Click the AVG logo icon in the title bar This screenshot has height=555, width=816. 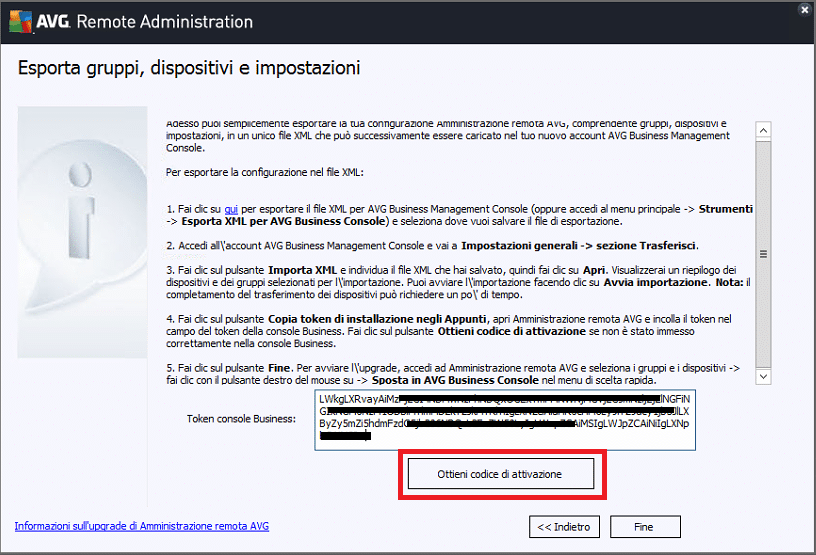(x=20, y=21)
